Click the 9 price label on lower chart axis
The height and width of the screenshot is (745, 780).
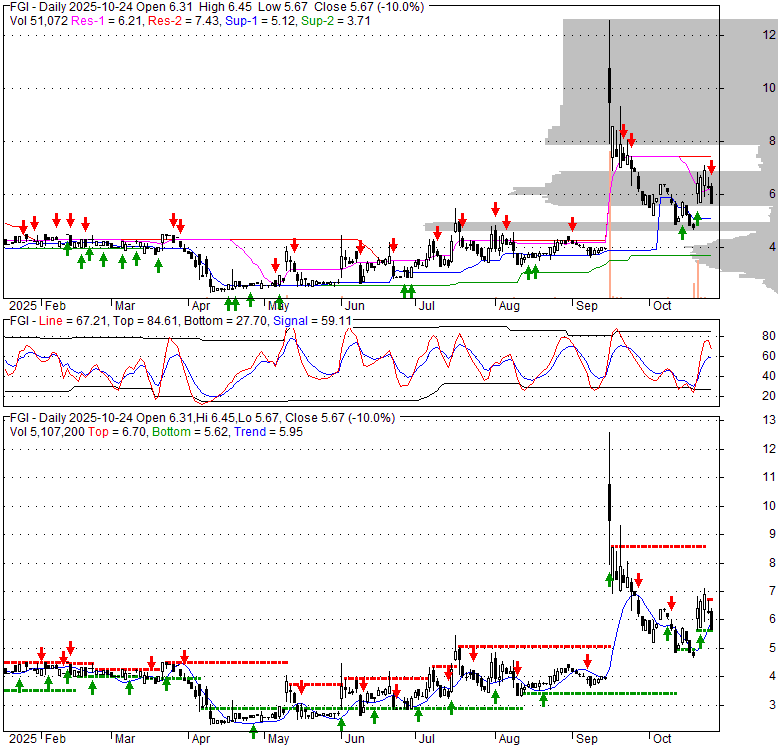772,534
